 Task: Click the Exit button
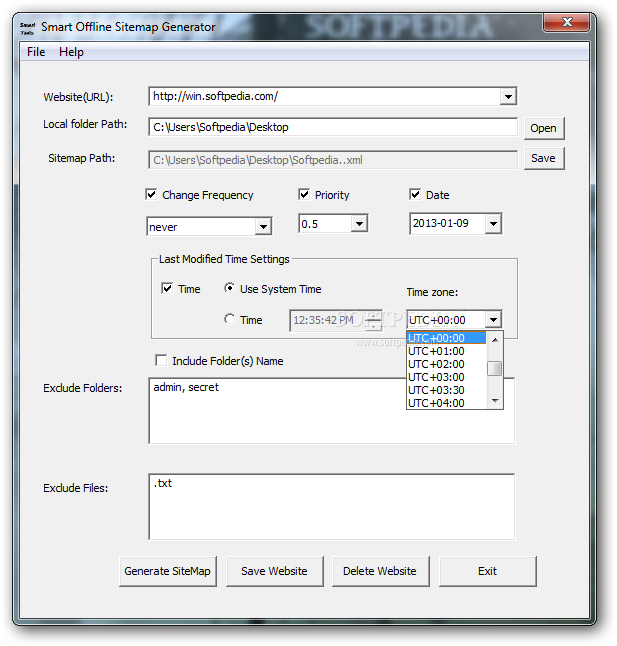pos(488,571)
